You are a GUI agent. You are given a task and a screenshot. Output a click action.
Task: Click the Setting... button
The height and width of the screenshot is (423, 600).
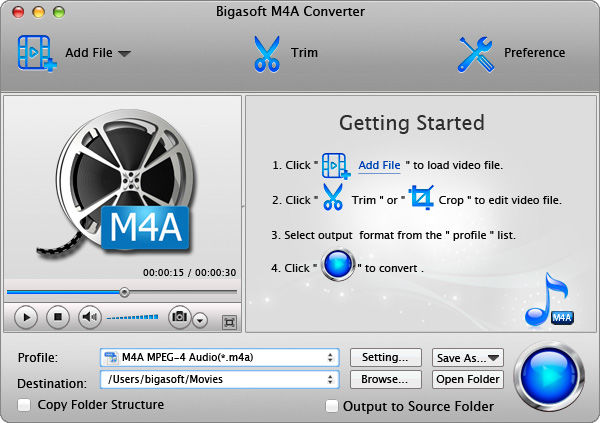pos(385,357)
